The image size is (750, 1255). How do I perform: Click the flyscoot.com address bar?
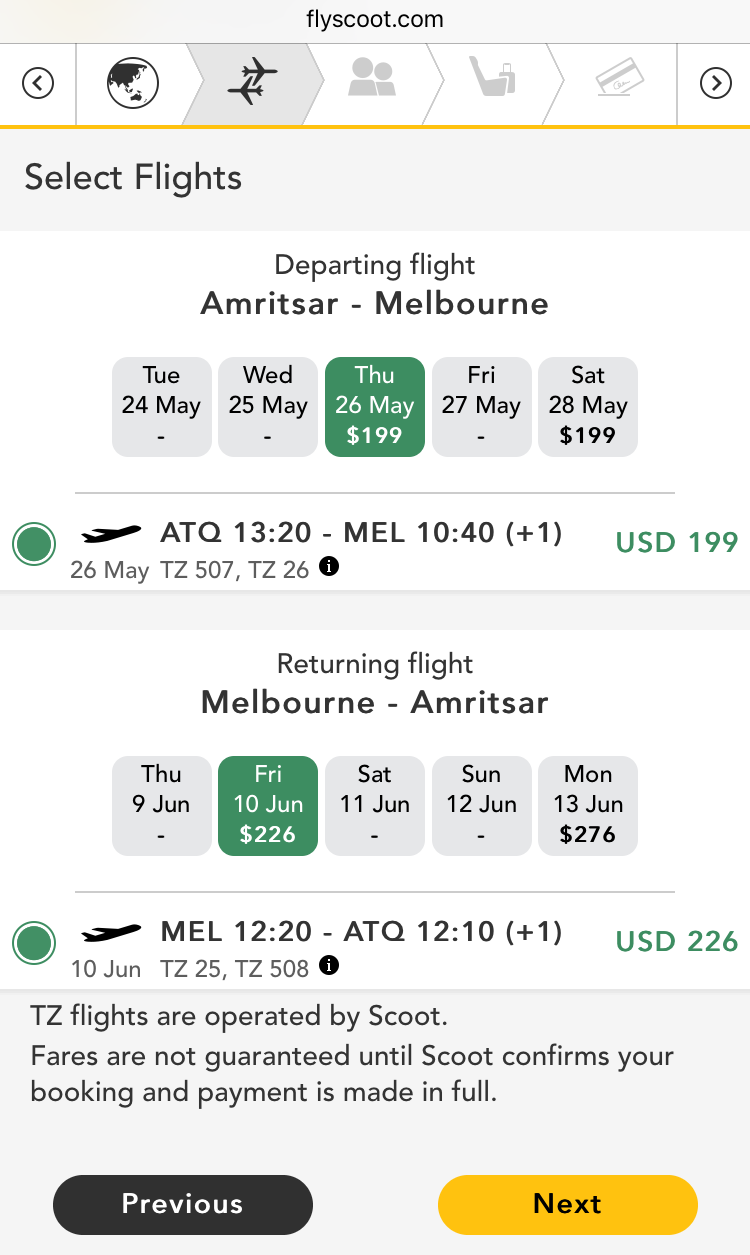point(375,20)
